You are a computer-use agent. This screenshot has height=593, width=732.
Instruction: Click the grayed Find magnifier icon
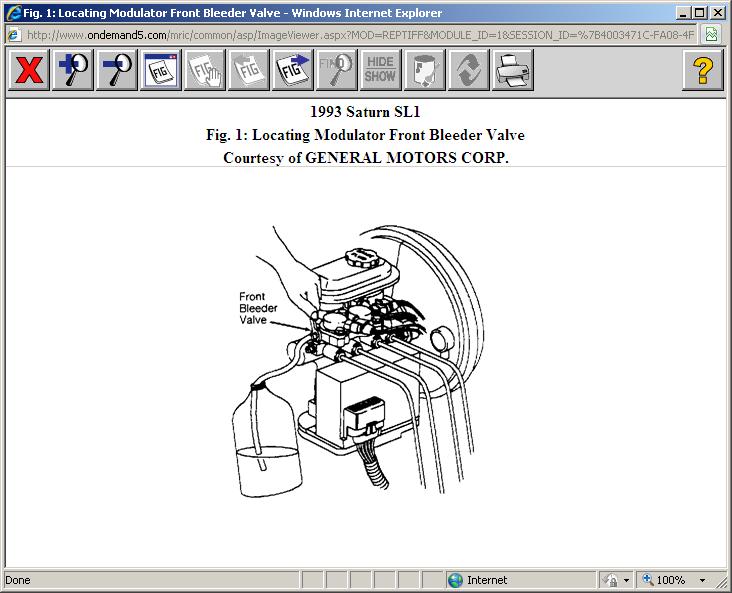337,70
